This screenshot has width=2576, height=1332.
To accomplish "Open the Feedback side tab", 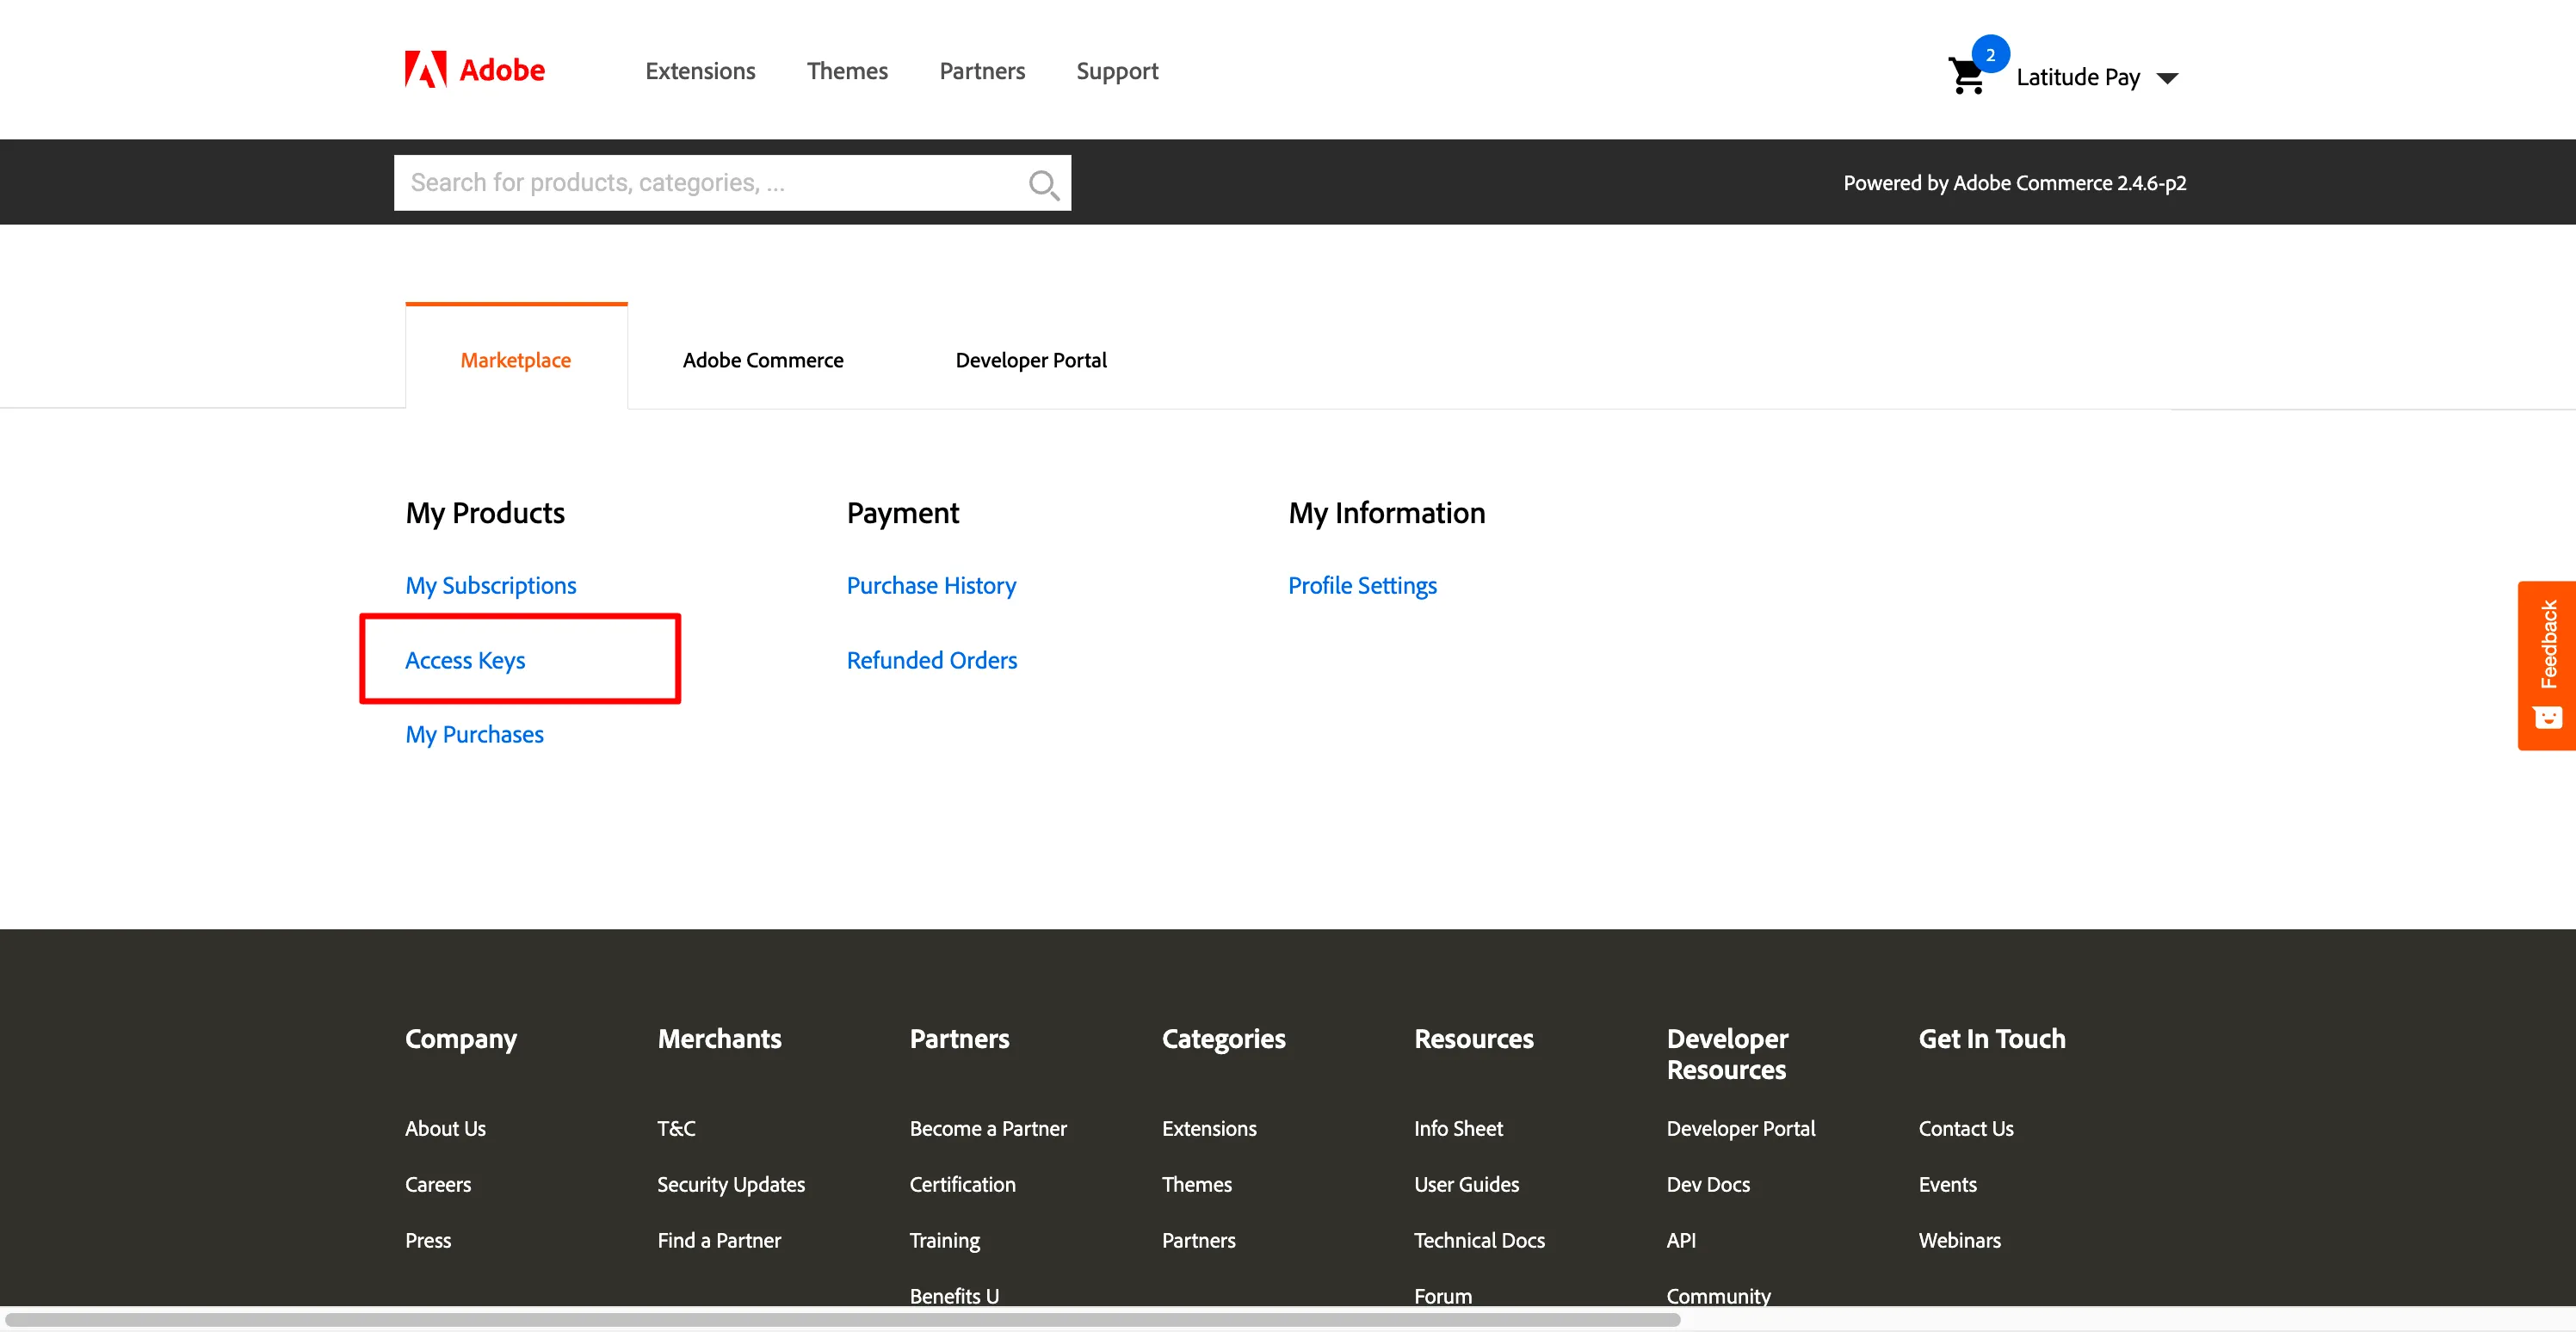I will point(2547,665).
